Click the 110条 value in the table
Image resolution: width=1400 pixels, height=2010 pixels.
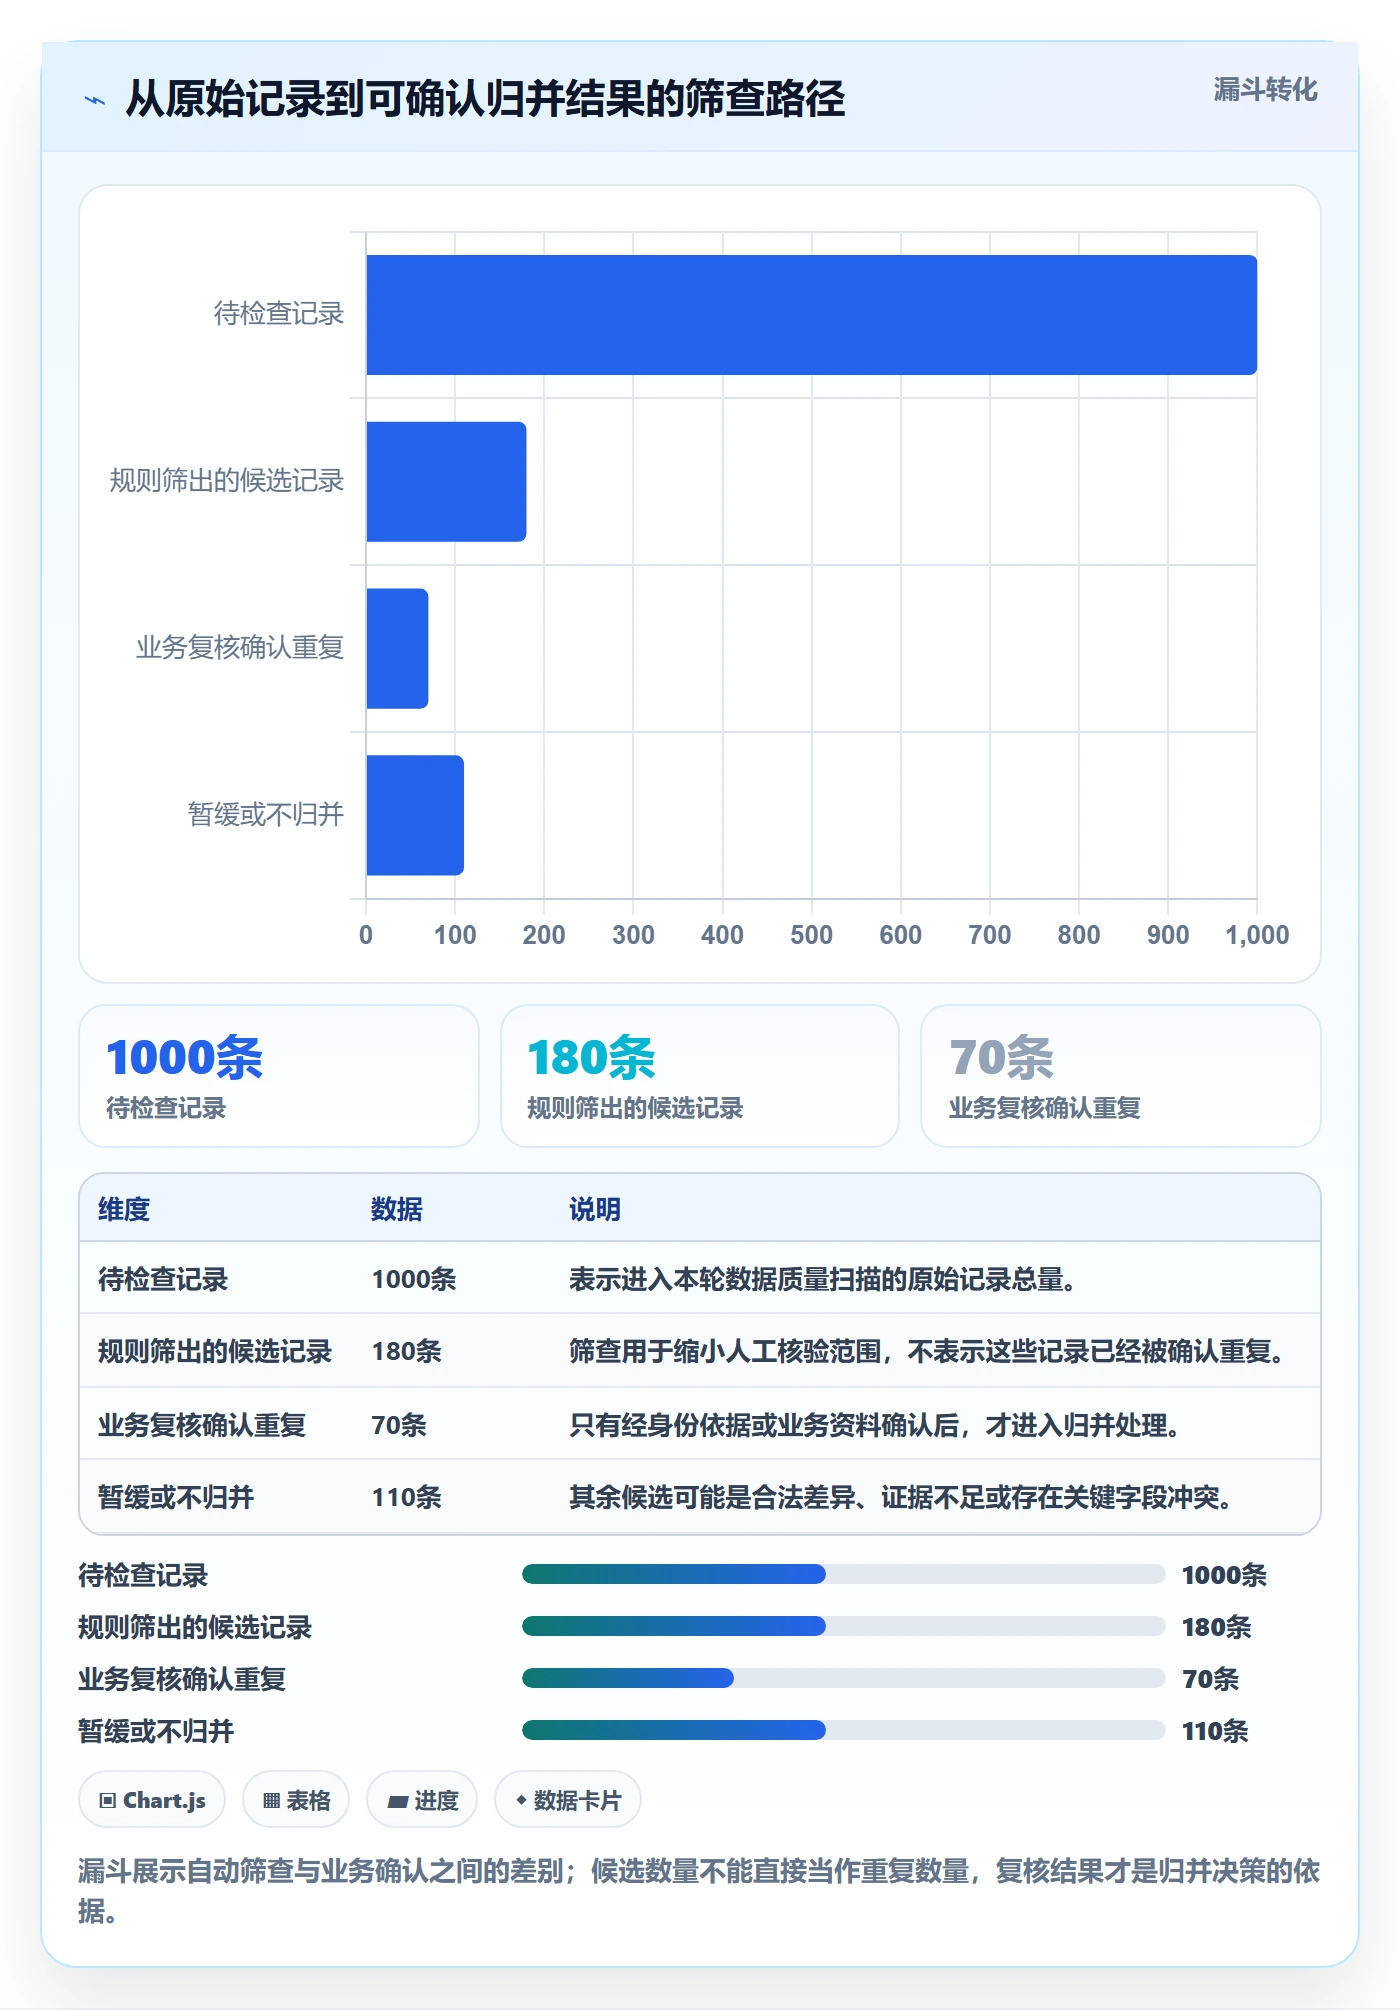(x=407, y=1497)
